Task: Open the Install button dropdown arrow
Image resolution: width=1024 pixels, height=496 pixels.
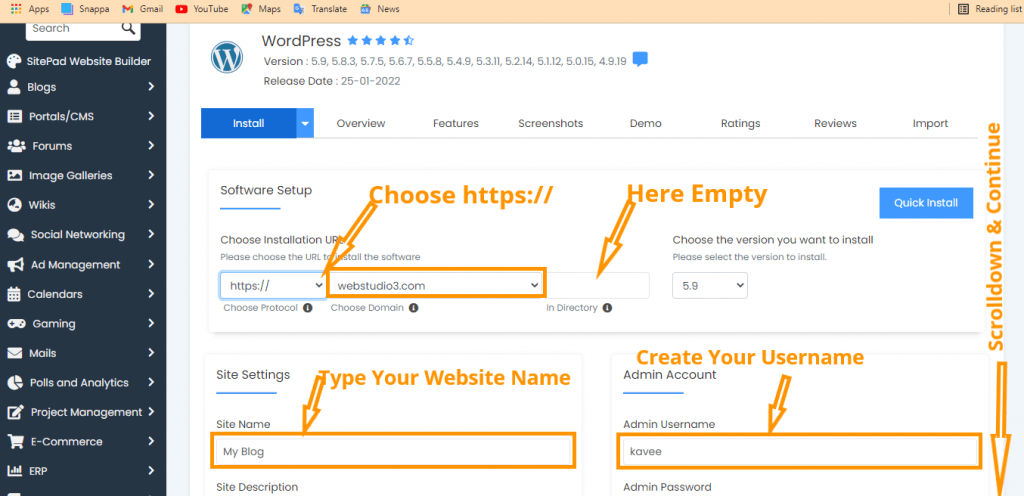Action: tap(305, 123)
